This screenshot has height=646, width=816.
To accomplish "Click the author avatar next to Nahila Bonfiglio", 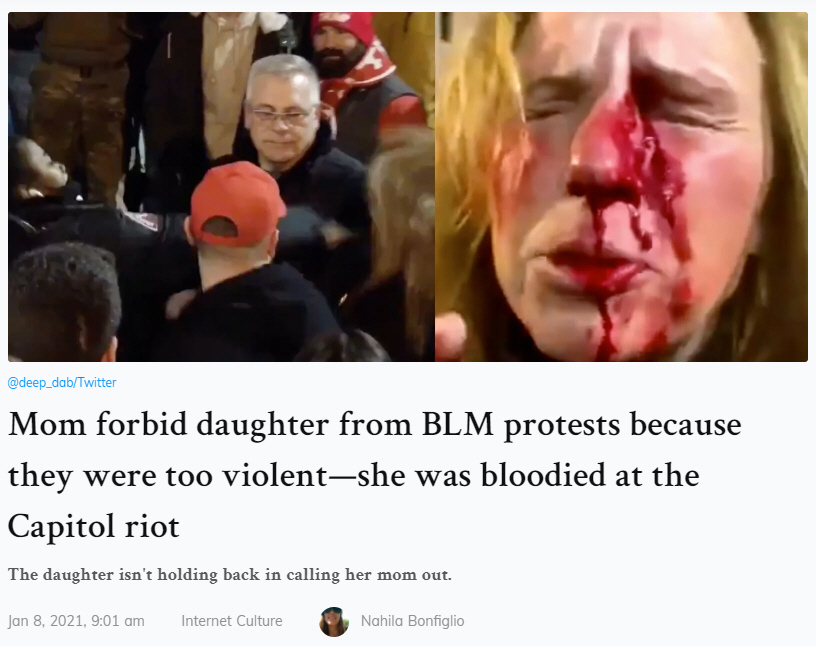I will point(334,622).
